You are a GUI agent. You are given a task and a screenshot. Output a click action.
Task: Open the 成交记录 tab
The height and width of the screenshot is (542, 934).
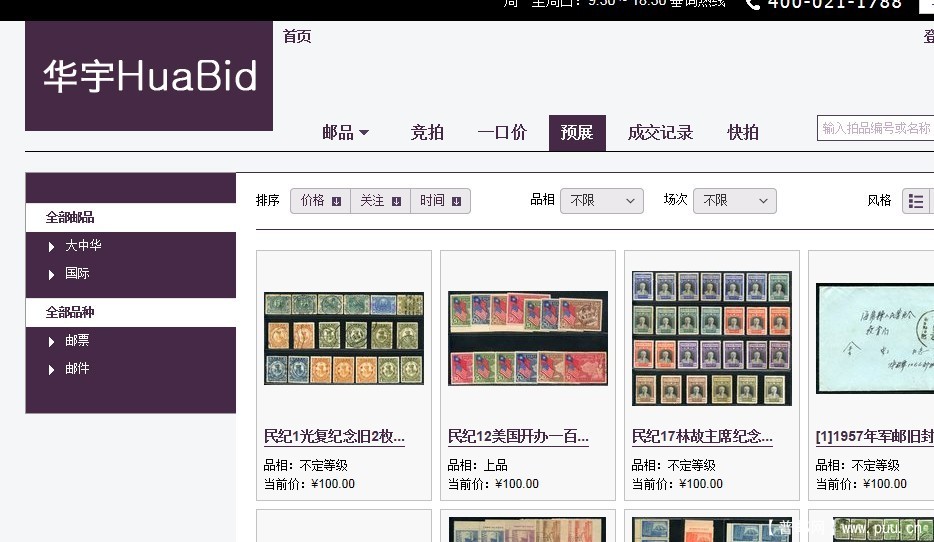point(660,133)
